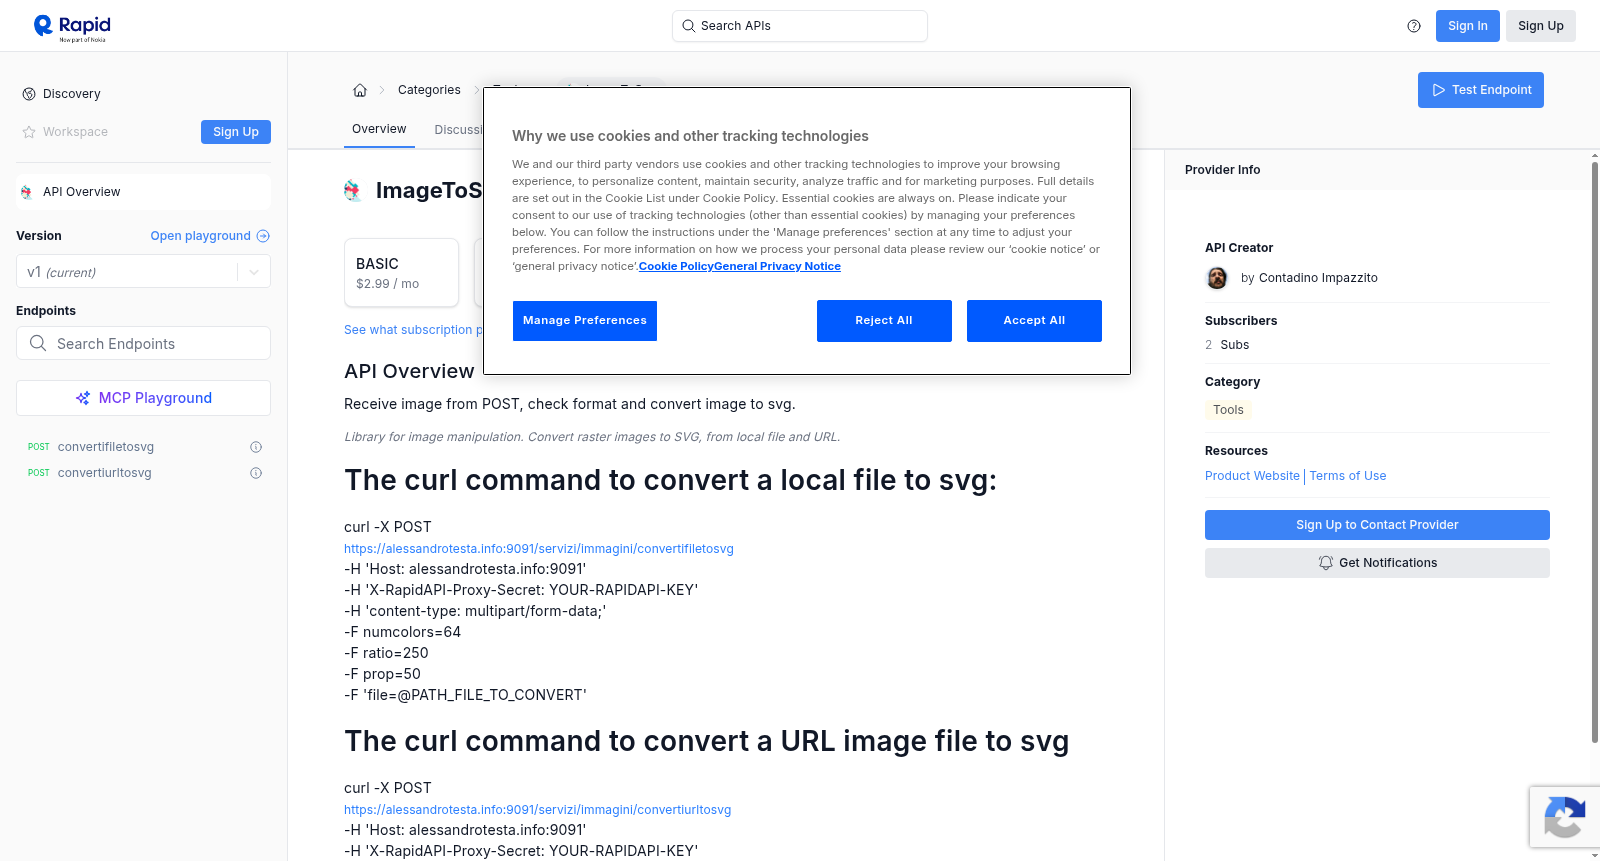Click Manage Preferences in cookie dialog

coord(585,321)
